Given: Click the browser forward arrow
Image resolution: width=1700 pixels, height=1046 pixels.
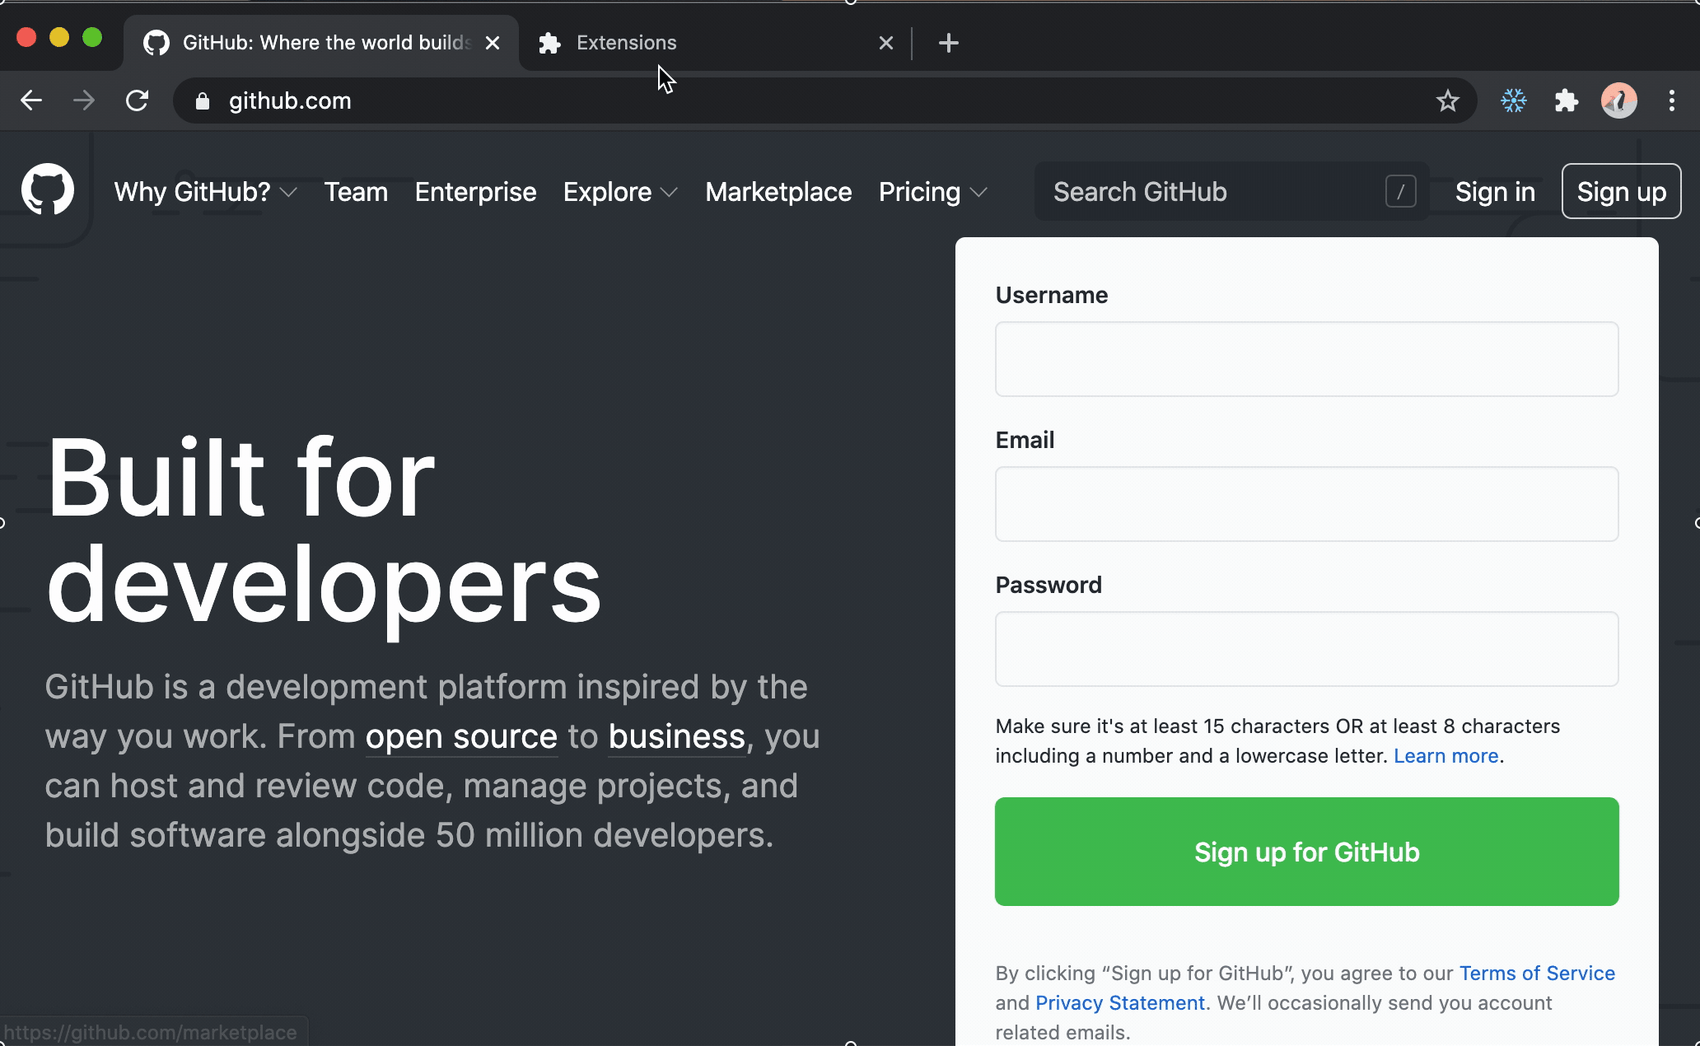Looking at the screenshot, I should click(x=84, y=100).
